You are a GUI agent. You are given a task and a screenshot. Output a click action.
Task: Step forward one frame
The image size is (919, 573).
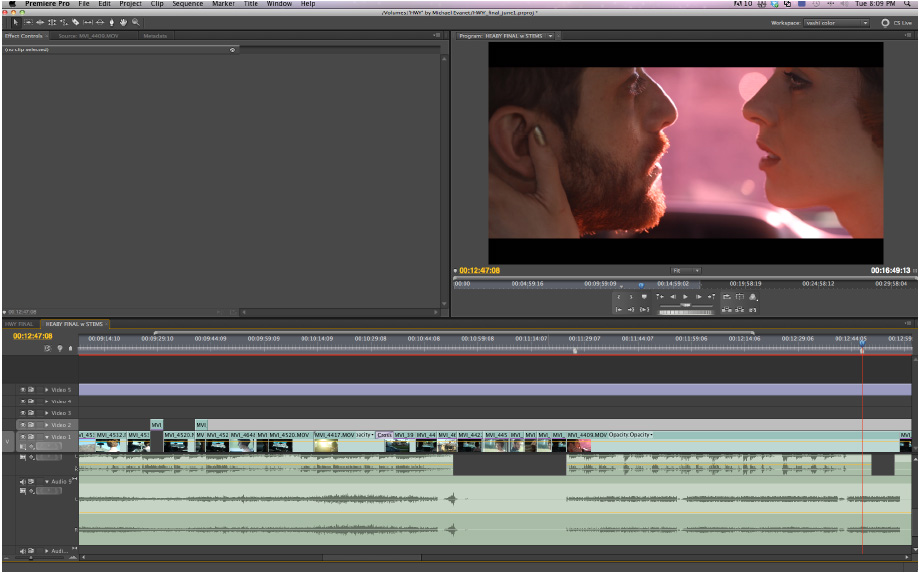coord(698,297)
